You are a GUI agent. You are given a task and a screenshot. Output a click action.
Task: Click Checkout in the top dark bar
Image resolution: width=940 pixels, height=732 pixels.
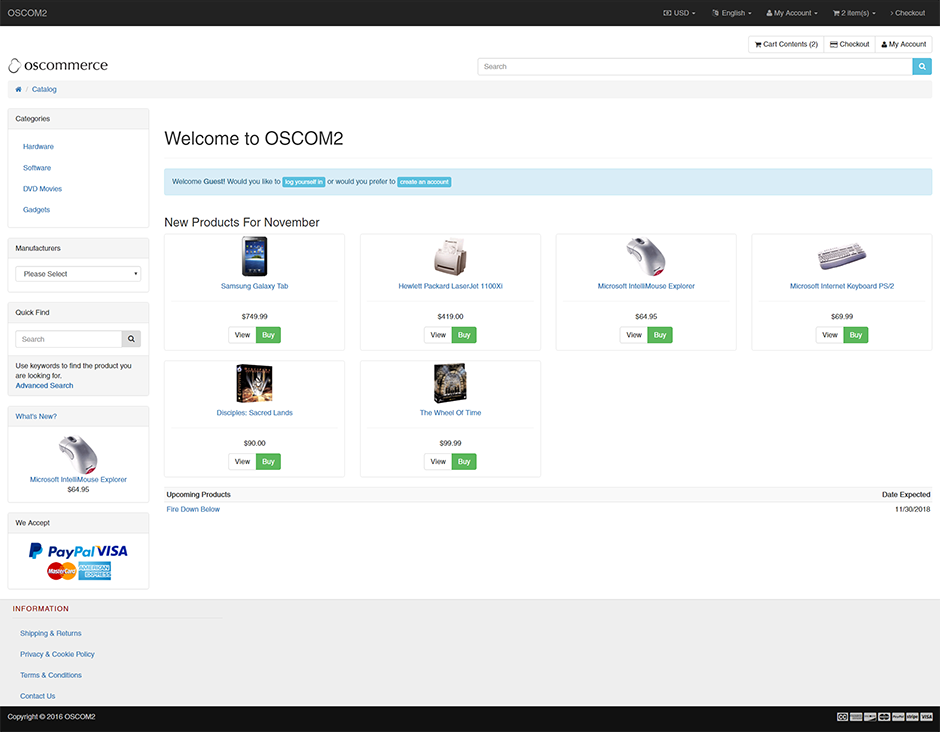pyautogui.click(x=908, y=13)
